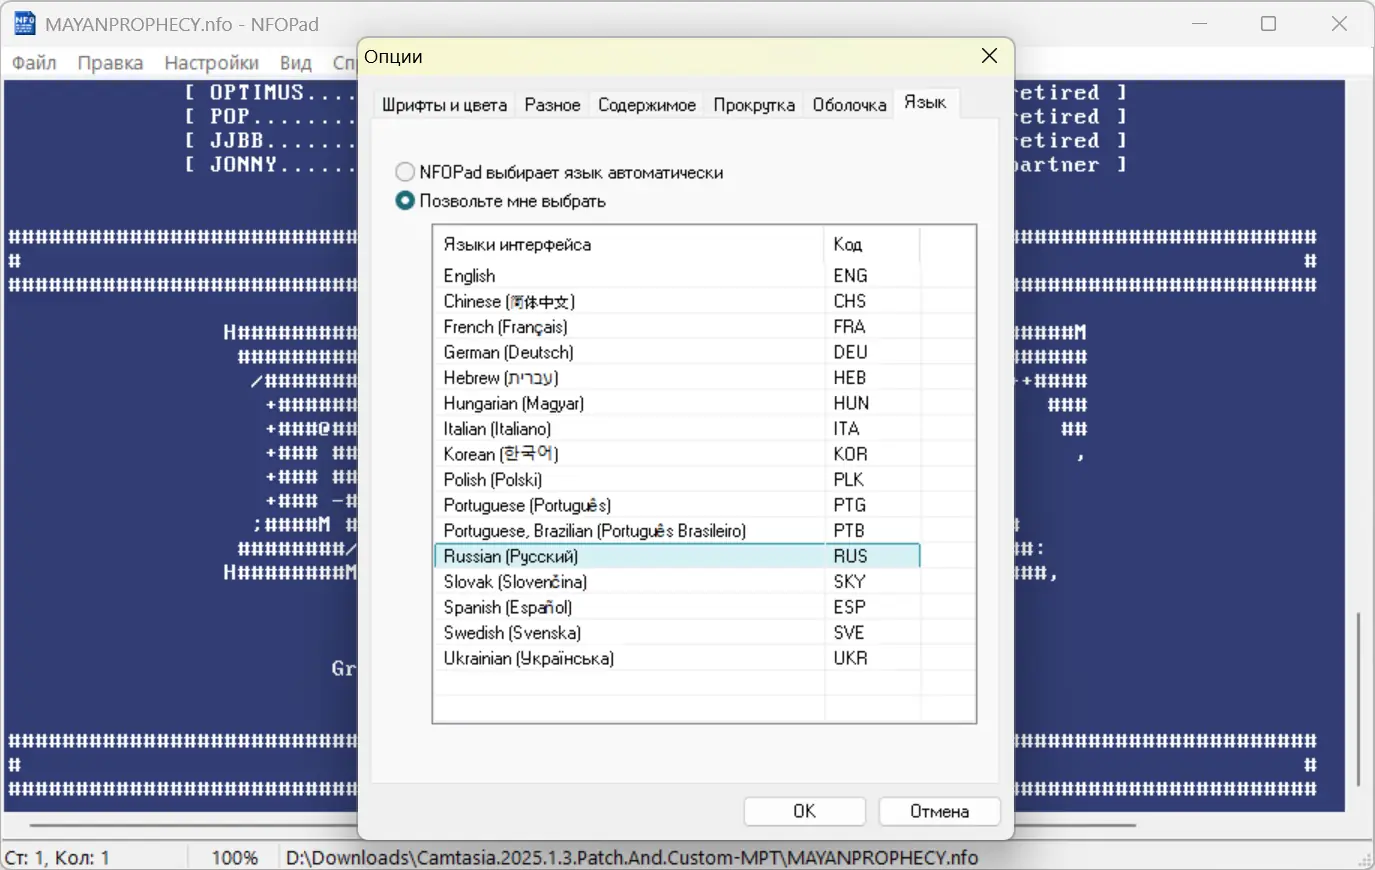The image size is (1375, 870).
Task: Select the Язык tab
Action: pos(925,102)
